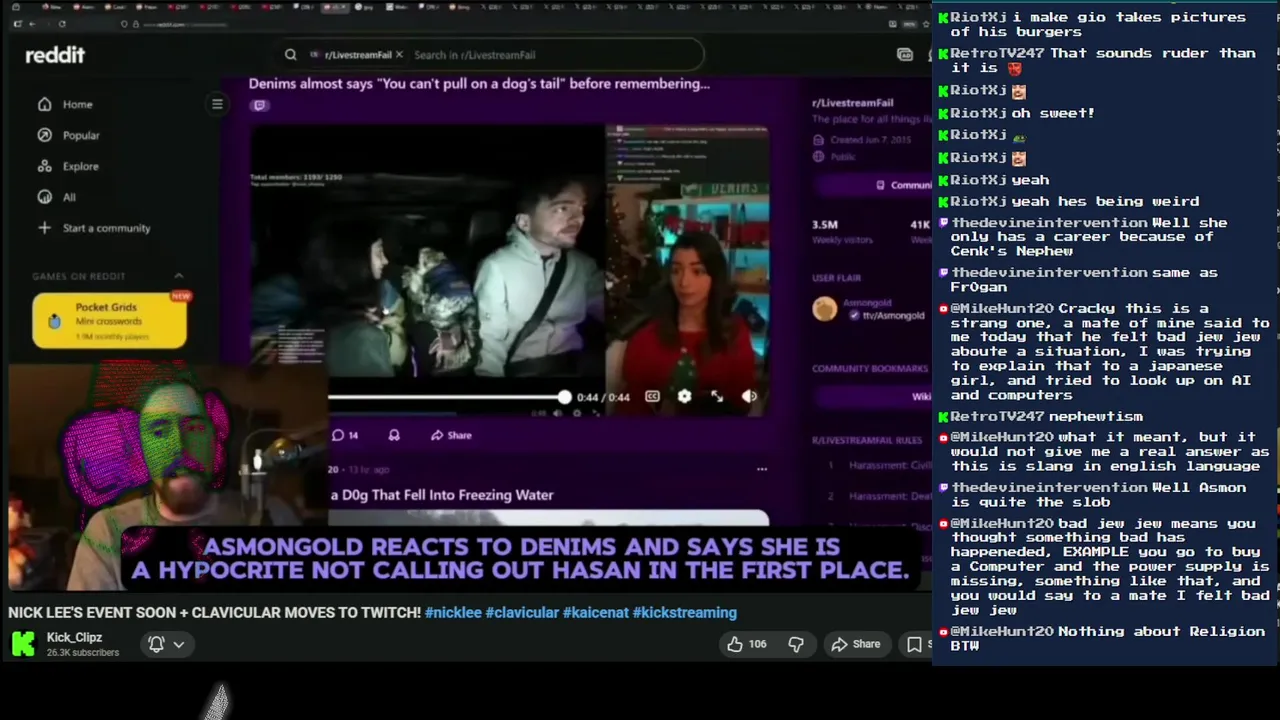Screen dimensions: 1280x720
Task: Open reddit video settings gear
Action: tap(684, 397)
